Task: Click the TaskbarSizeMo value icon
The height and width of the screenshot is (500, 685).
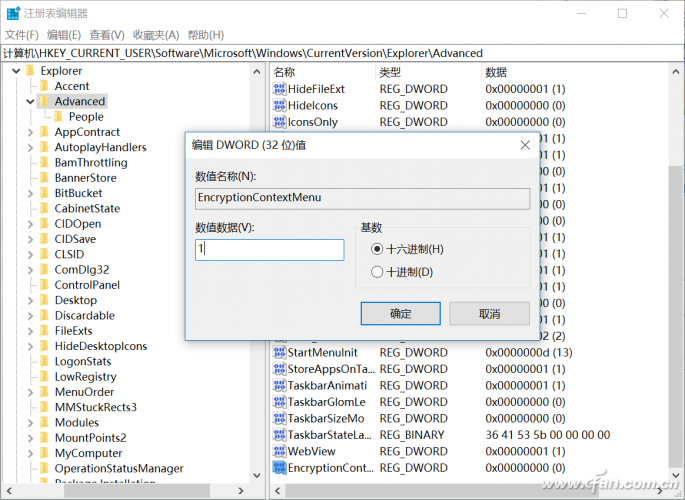Action: point(279,418)
